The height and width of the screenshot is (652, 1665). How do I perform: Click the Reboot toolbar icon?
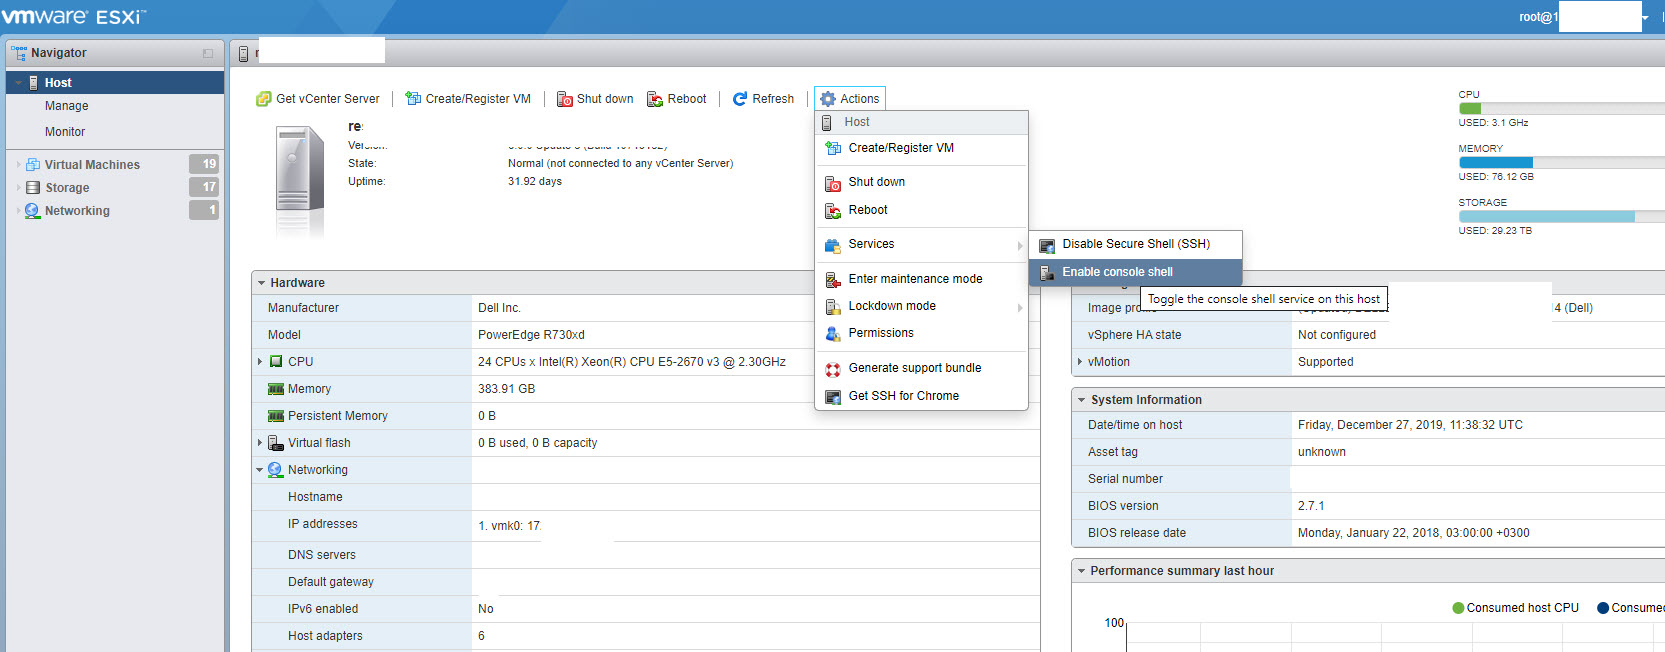click(x=655, y=99)
